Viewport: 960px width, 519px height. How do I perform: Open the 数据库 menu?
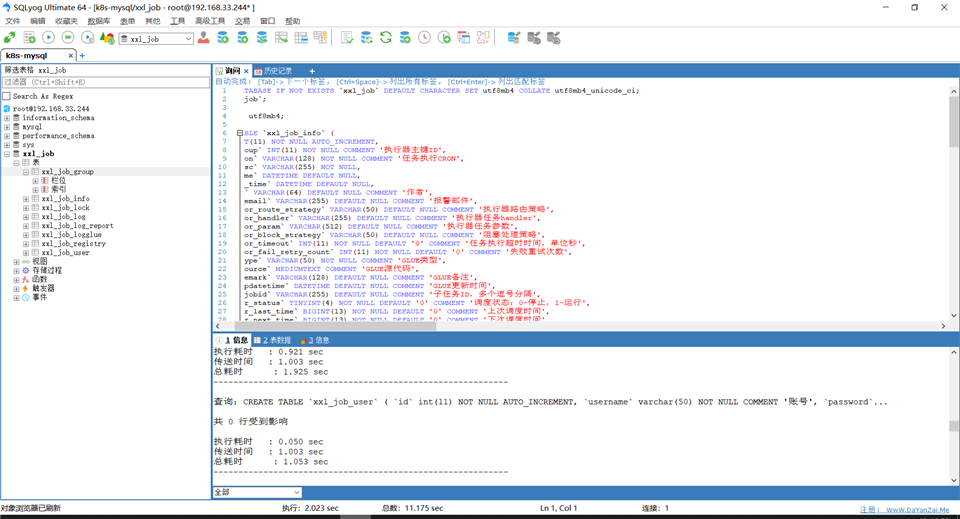[99, 21]
